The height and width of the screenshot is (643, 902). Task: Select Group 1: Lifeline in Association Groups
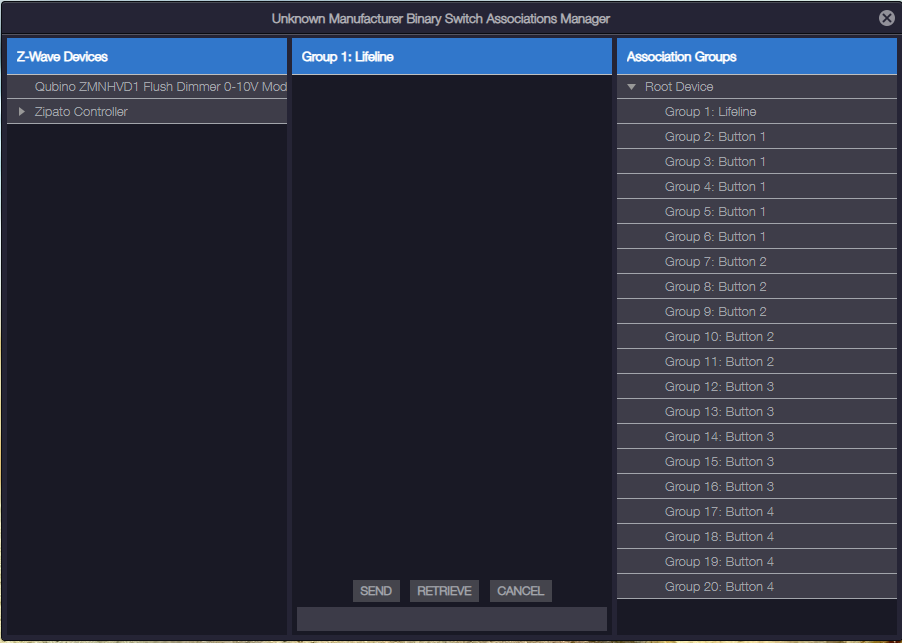pyautogui.click(x=710, y=112)
